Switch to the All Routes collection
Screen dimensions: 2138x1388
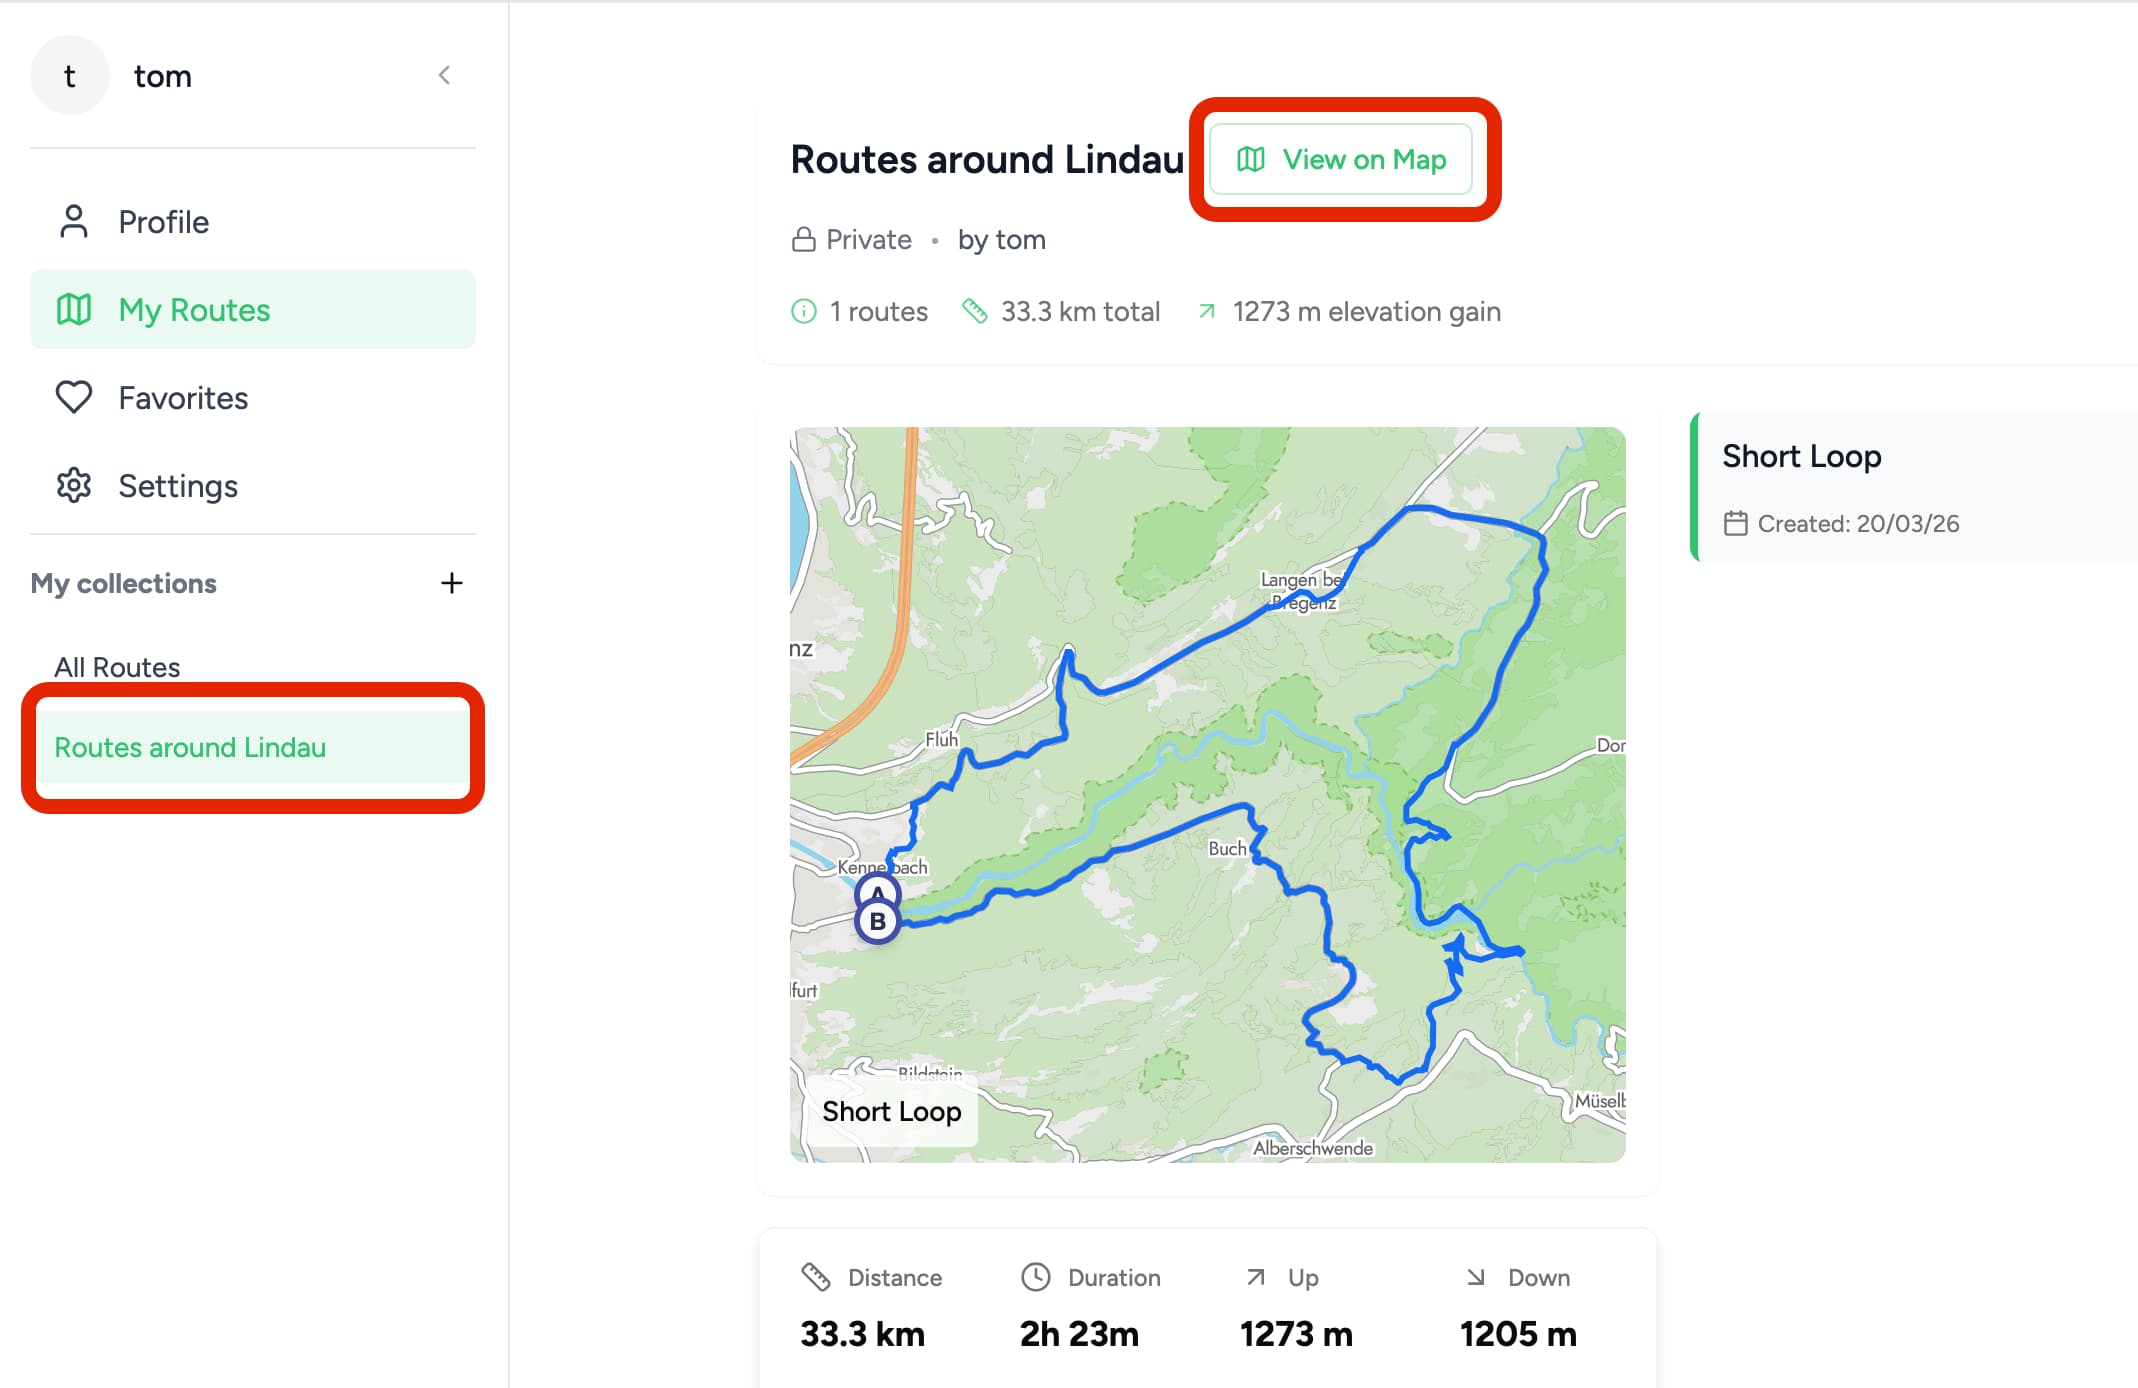pos(117,666)
